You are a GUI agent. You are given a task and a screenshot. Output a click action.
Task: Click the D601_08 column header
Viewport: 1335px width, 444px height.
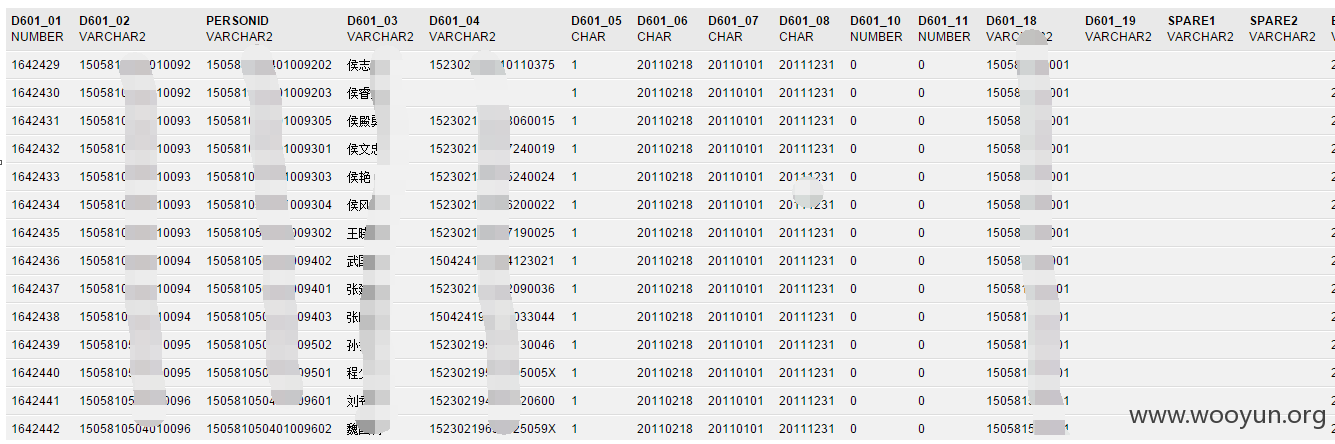coord(804,21)
